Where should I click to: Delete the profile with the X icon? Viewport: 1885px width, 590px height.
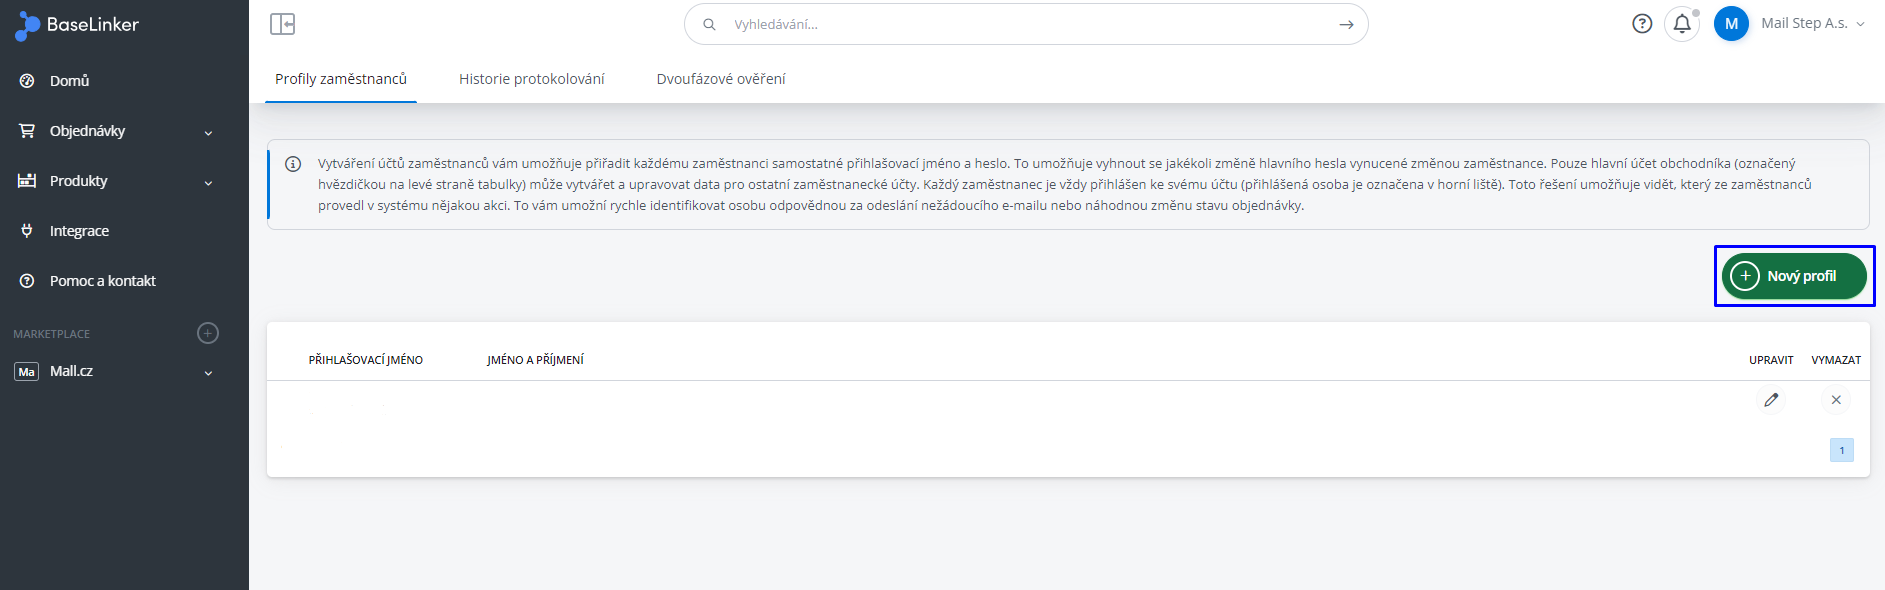(x=1836, y=400)
